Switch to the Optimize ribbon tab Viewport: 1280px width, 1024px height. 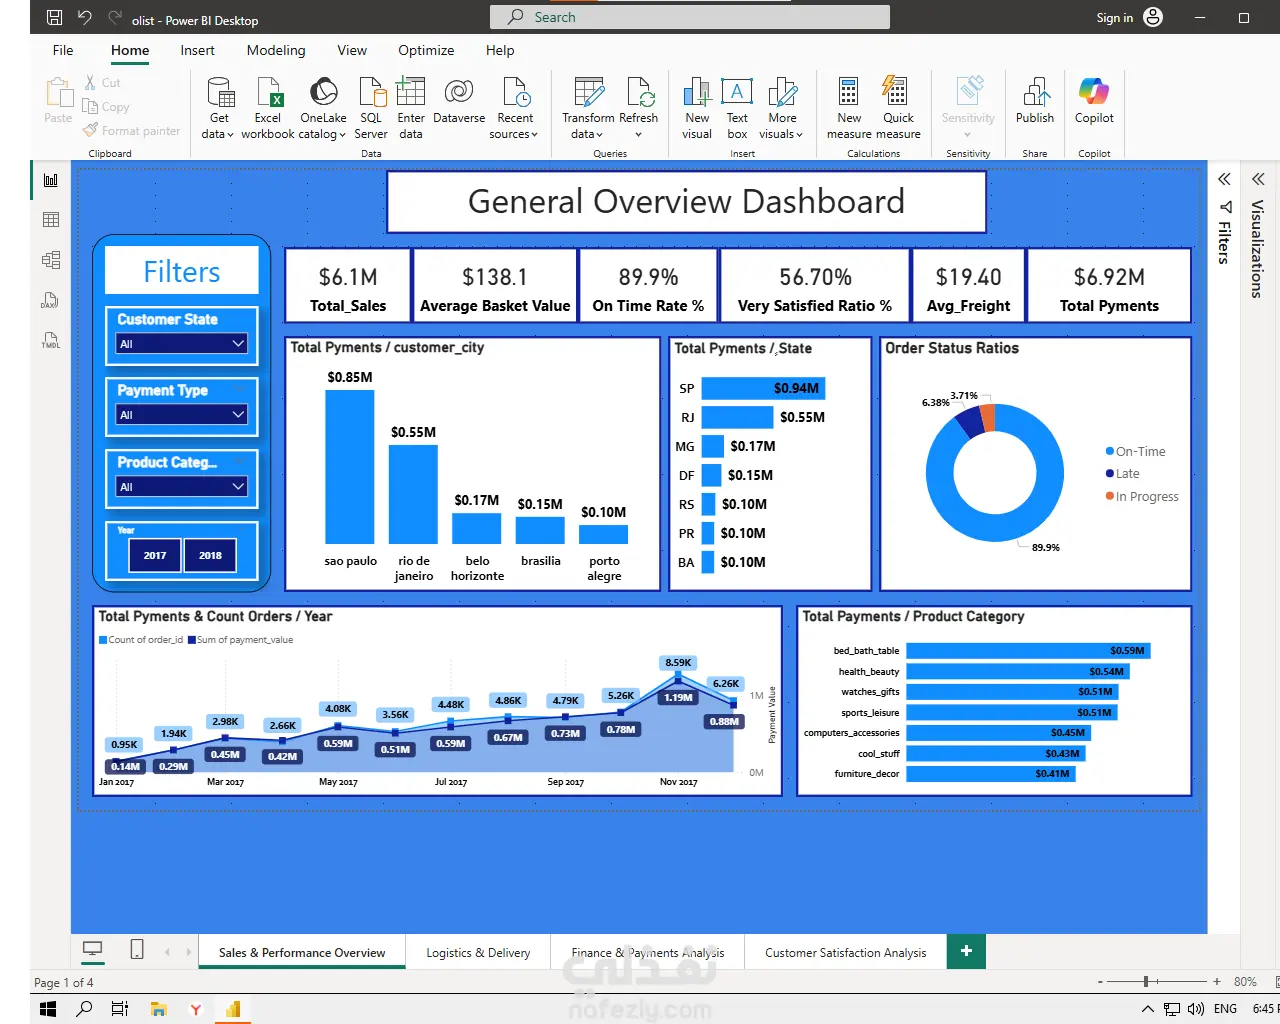coord(426,50)
